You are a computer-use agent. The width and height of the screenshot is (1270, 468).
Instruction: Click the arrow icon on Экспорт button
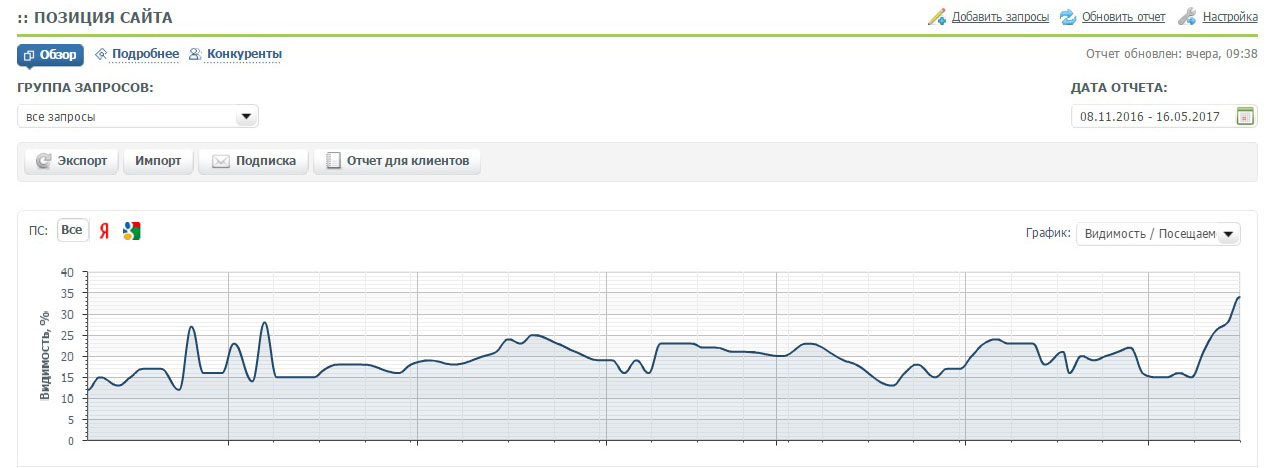pos(43,161)
